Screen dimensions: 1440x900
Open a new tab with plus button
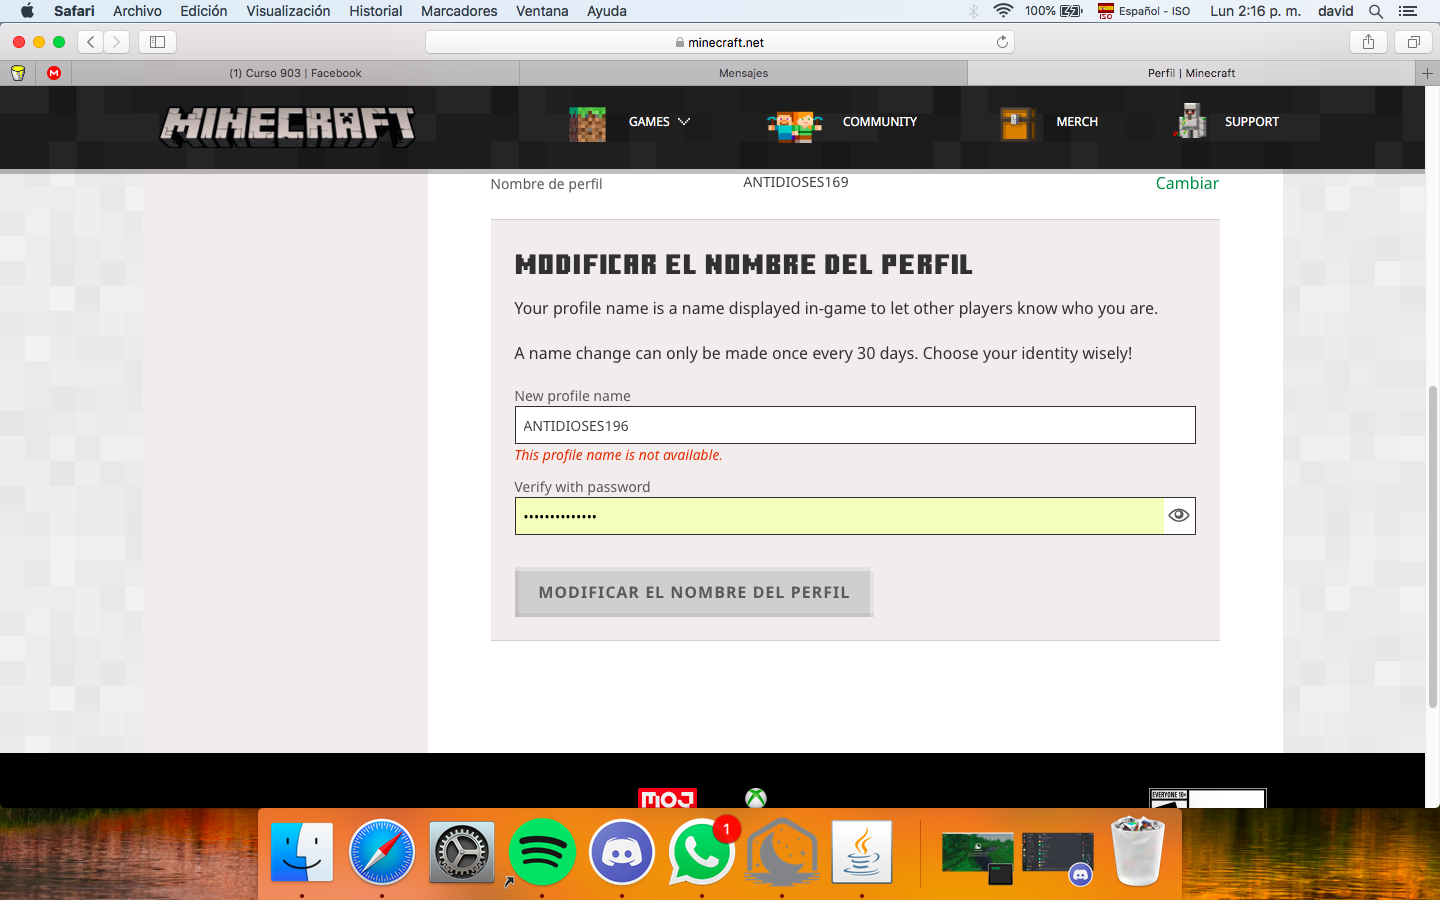tap(1427, 73)
